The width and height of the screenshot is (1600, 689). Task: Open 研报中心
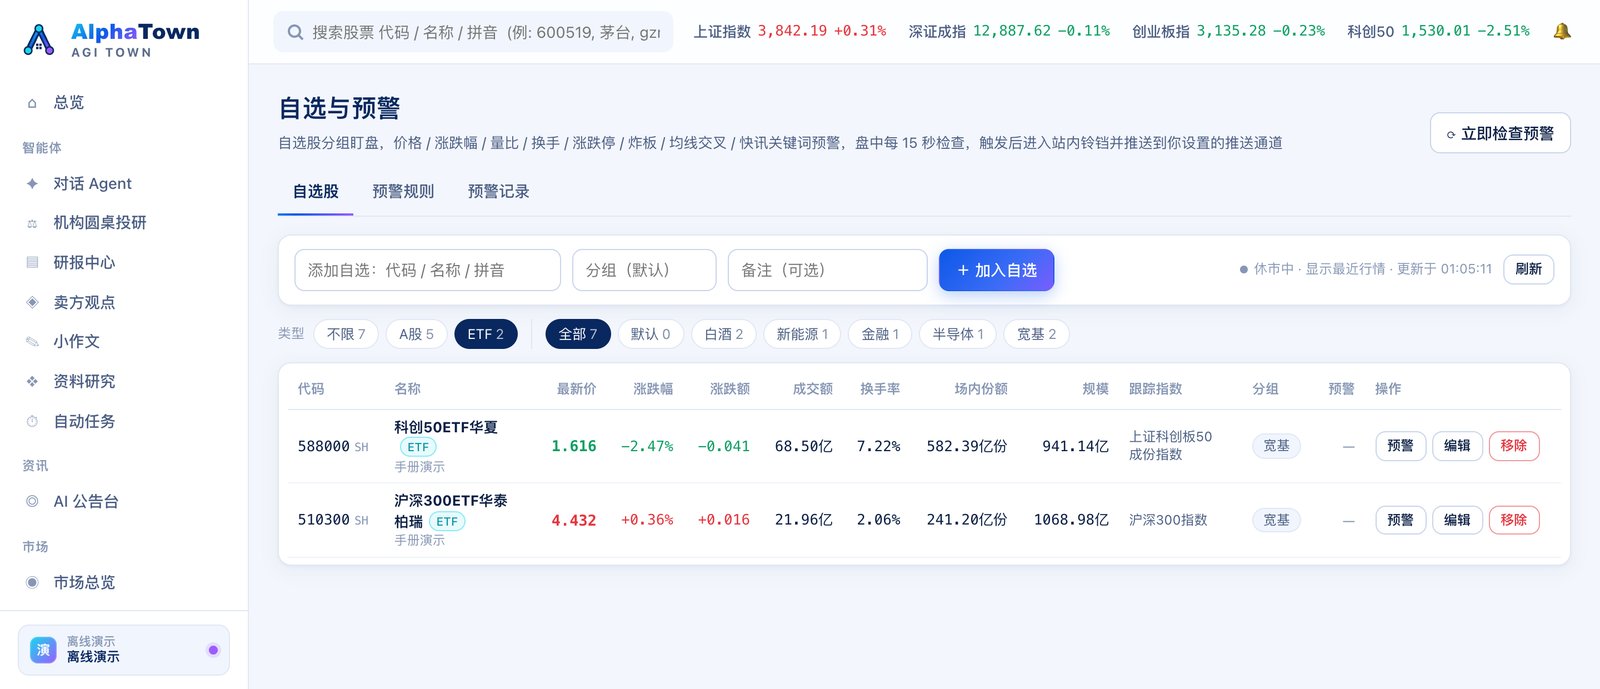coord(124,263)
